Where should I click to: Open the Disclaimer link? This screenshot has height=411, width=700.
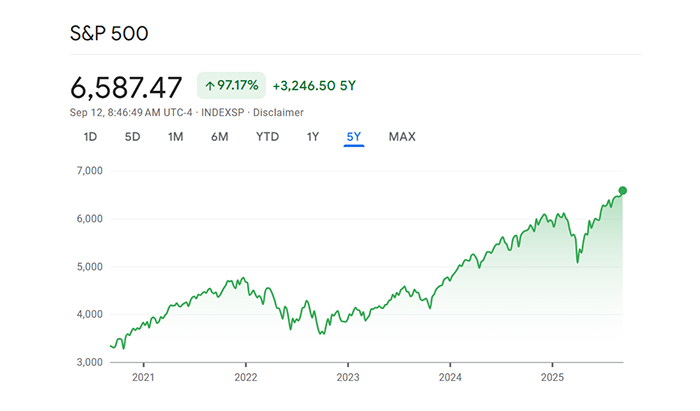click(x=280, y=113)
